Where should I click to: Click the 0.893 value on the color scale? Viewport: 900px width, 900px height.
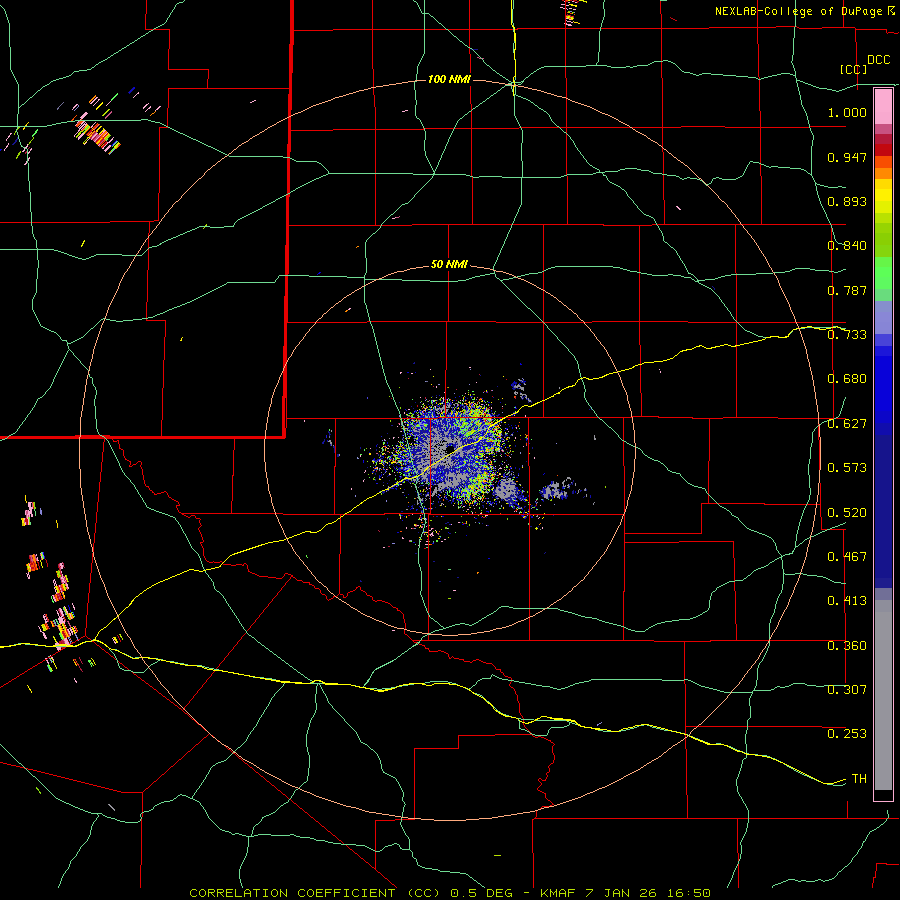pos(847,201)
